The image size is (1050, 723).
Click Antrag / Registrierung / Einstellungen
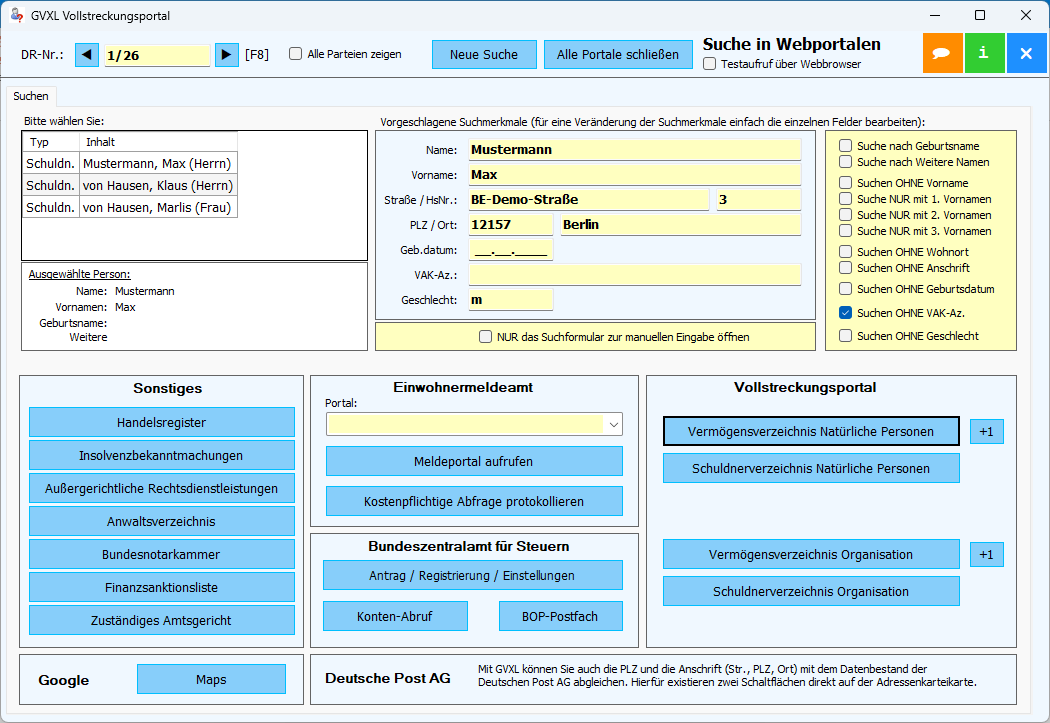click(472, 575)
